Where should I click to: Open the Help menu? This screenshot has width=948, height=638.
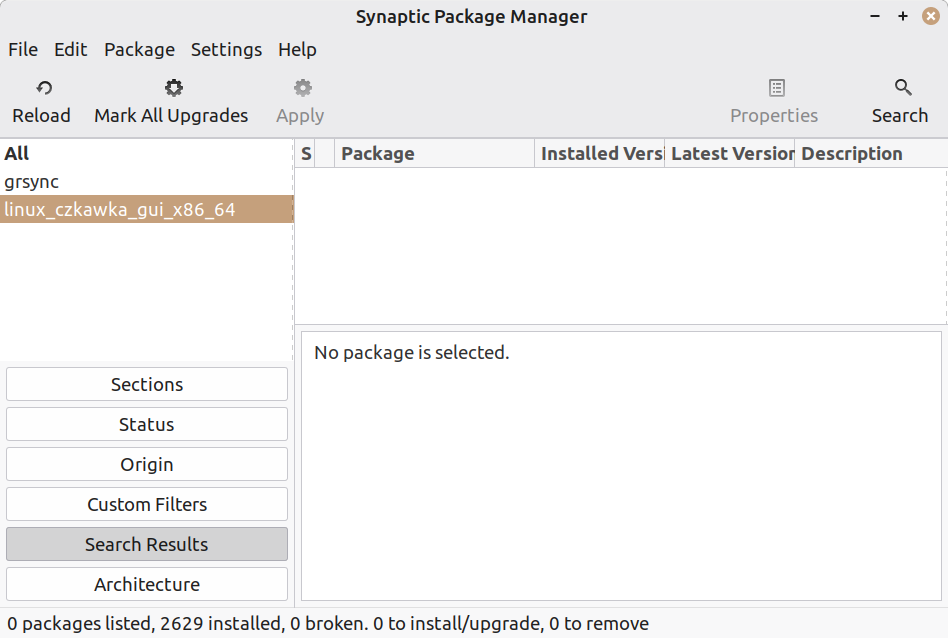point(297,49)
